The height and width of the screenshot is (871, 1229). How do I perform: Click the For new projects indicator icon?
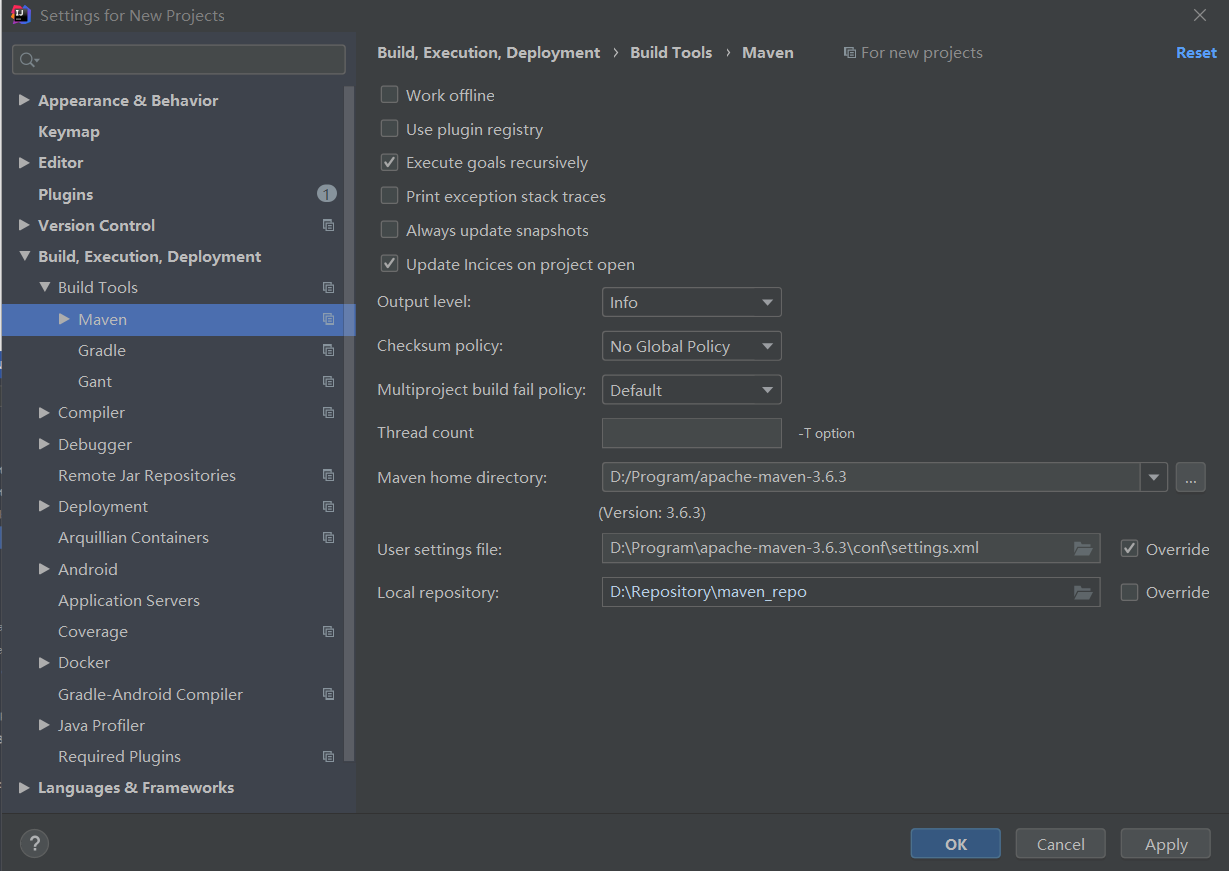(850, 53)
